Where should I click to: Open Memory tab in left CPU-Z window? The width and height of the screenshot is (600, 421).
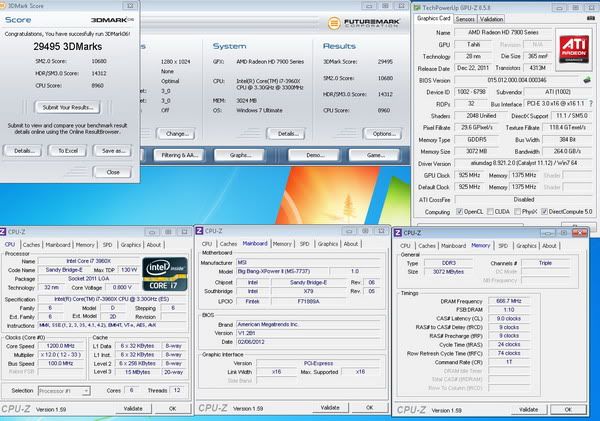click(85, 245)
